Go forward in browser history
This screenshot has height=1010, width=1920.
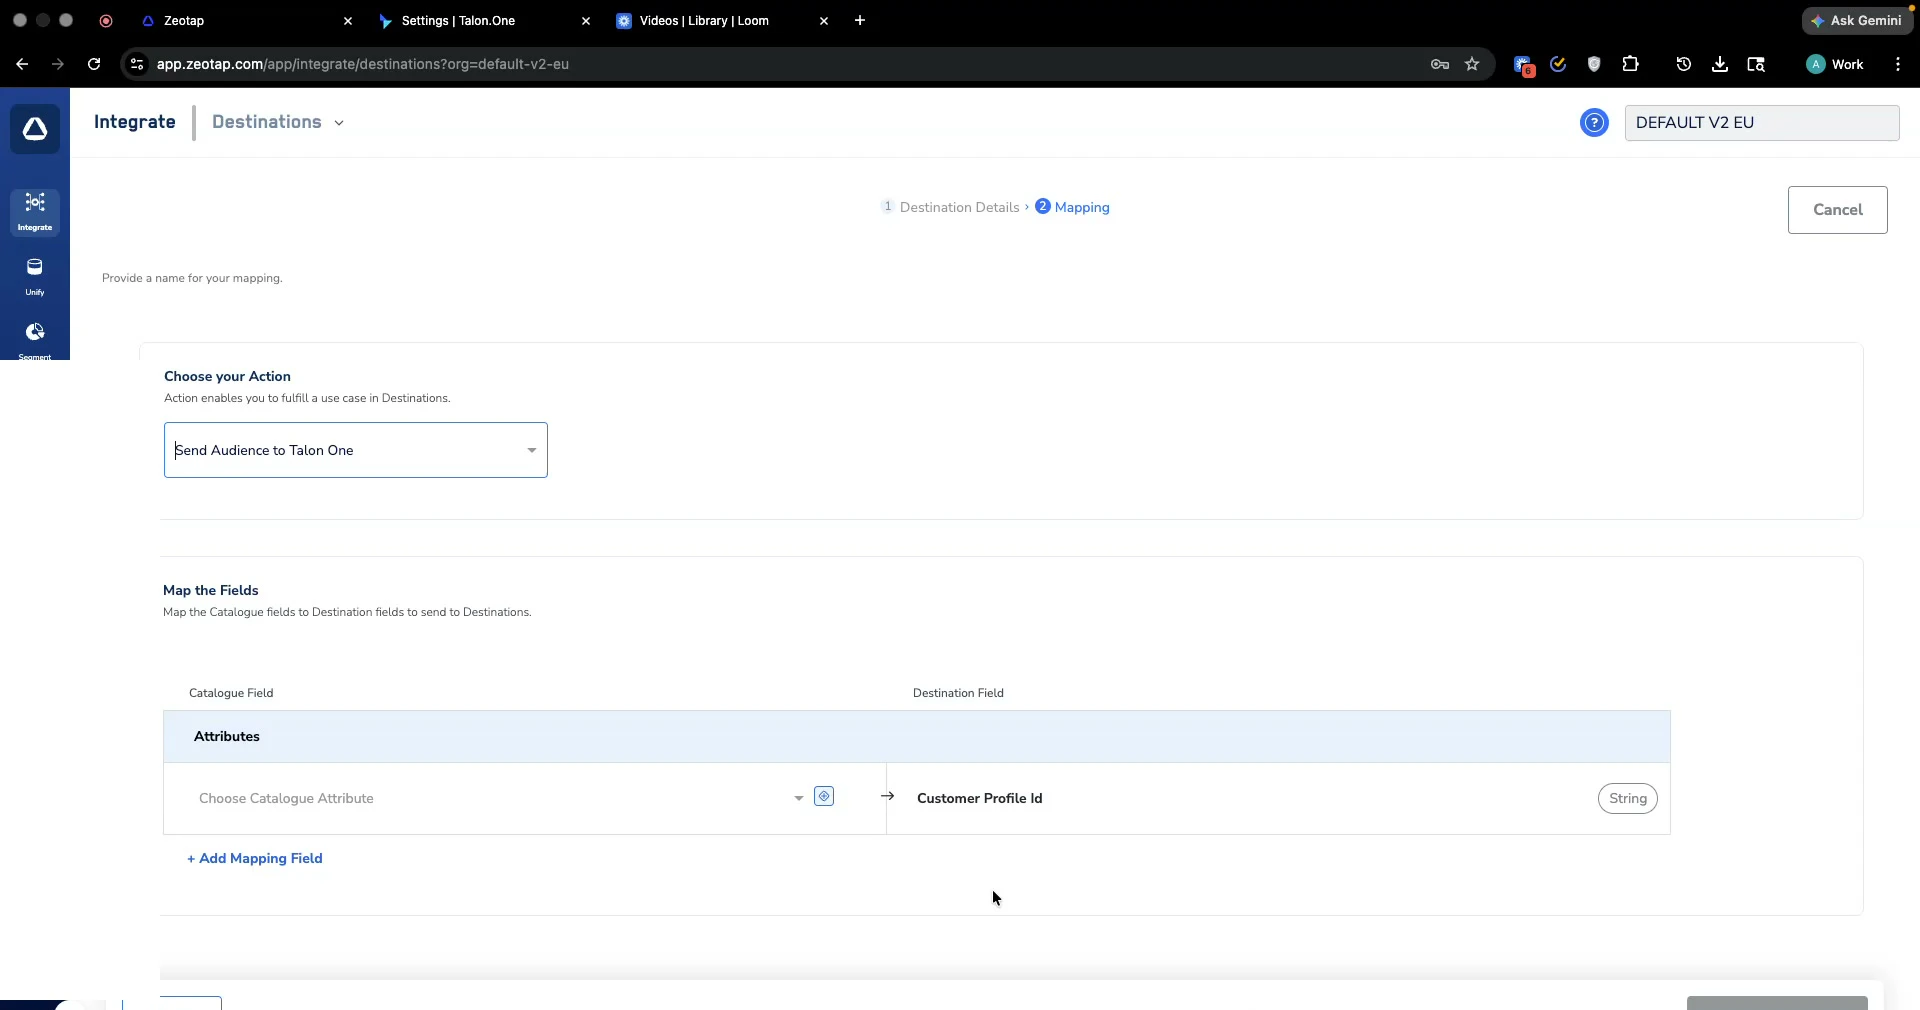[58, 64]
